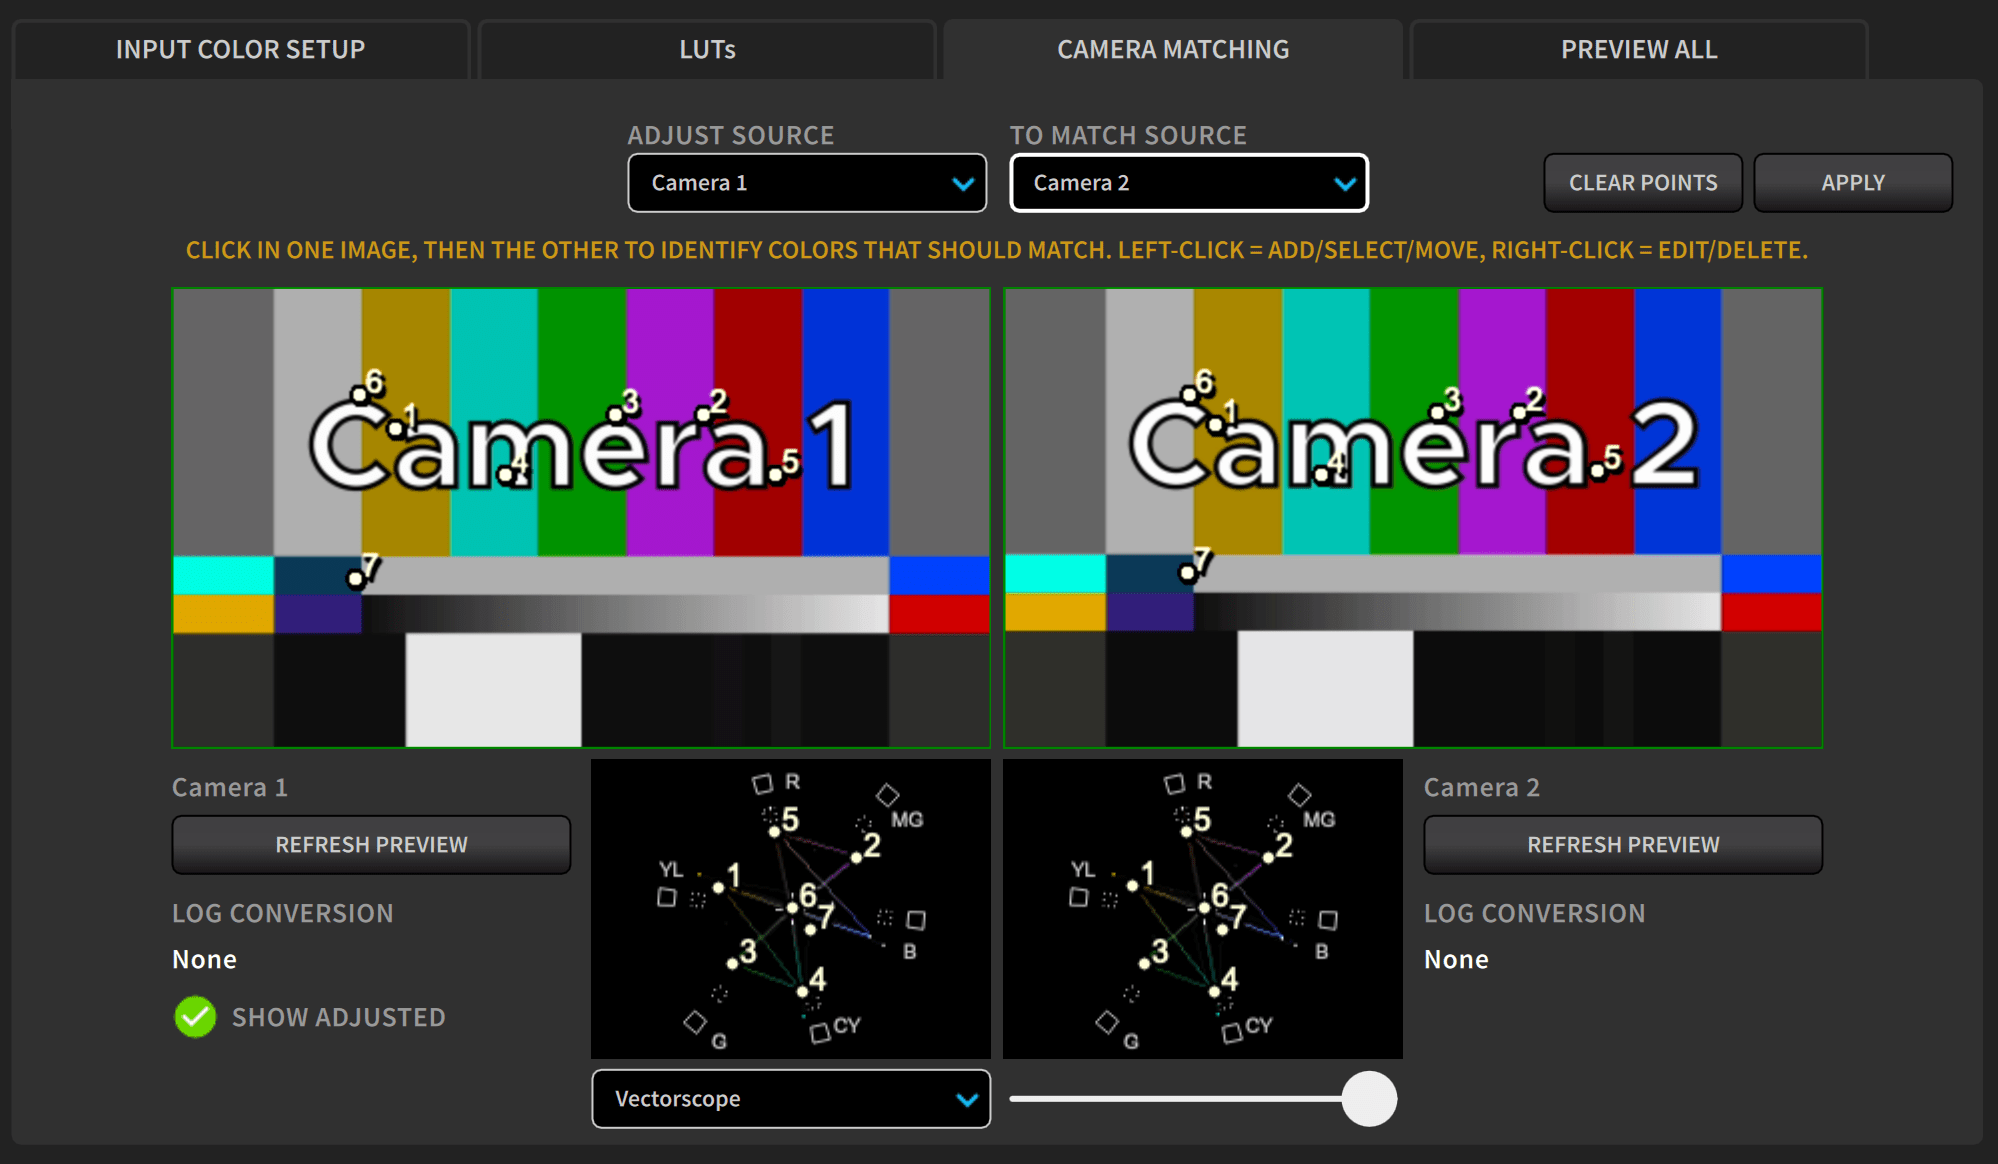Click the CLEAR POINTS button
The height and width of the screenshot is (1164, 1998).
1642,182
